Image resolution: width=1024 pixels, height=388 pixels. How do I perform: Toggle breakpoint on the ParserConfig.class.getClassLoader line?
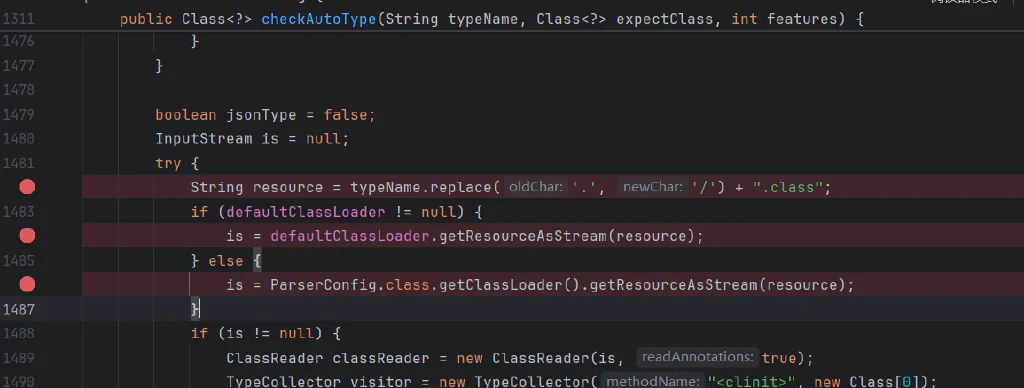[27, 284]
